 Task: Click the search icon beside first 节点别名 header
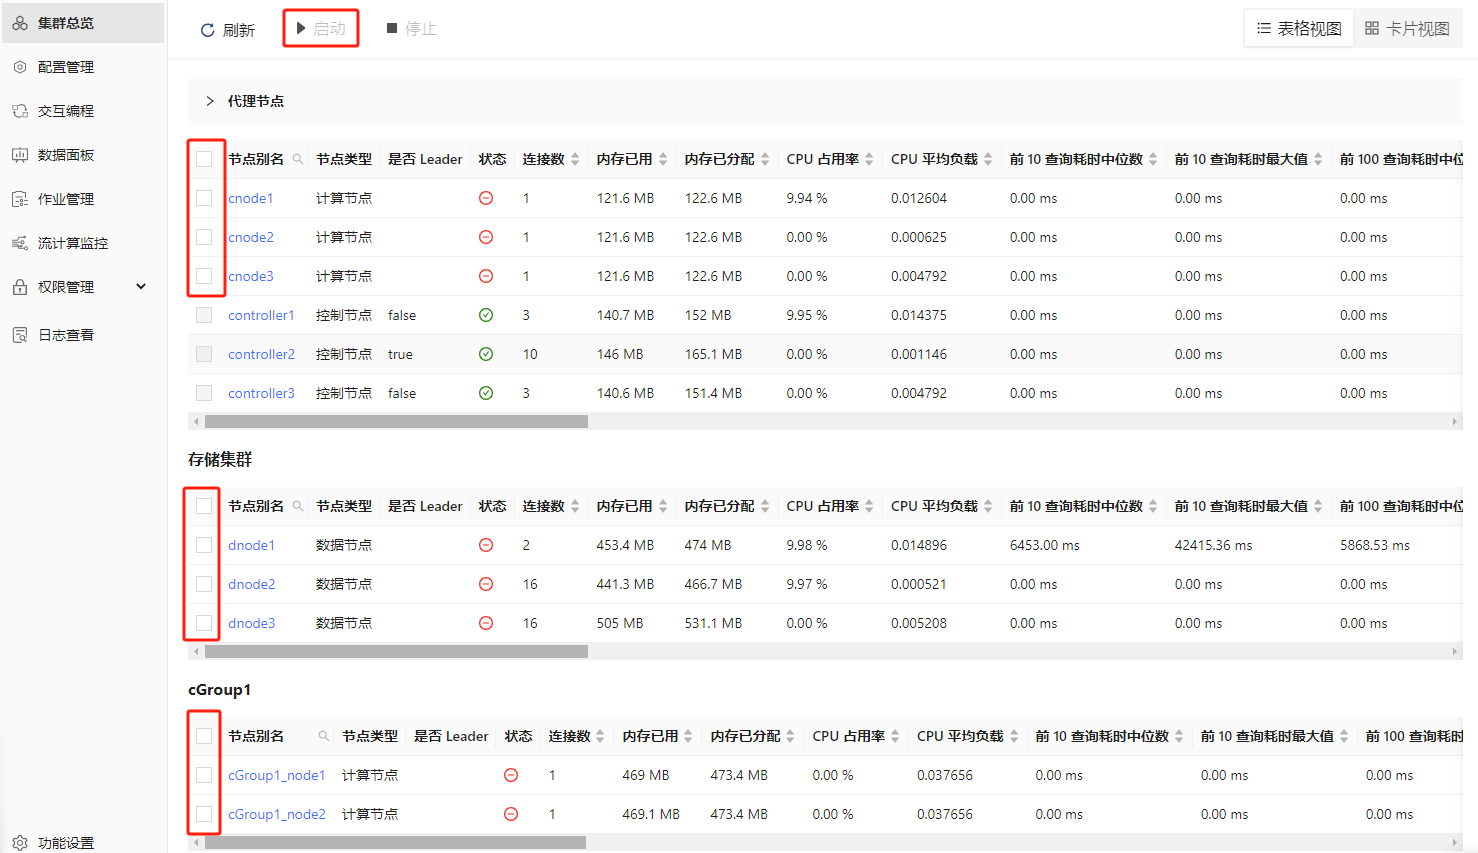coord(298,159)
